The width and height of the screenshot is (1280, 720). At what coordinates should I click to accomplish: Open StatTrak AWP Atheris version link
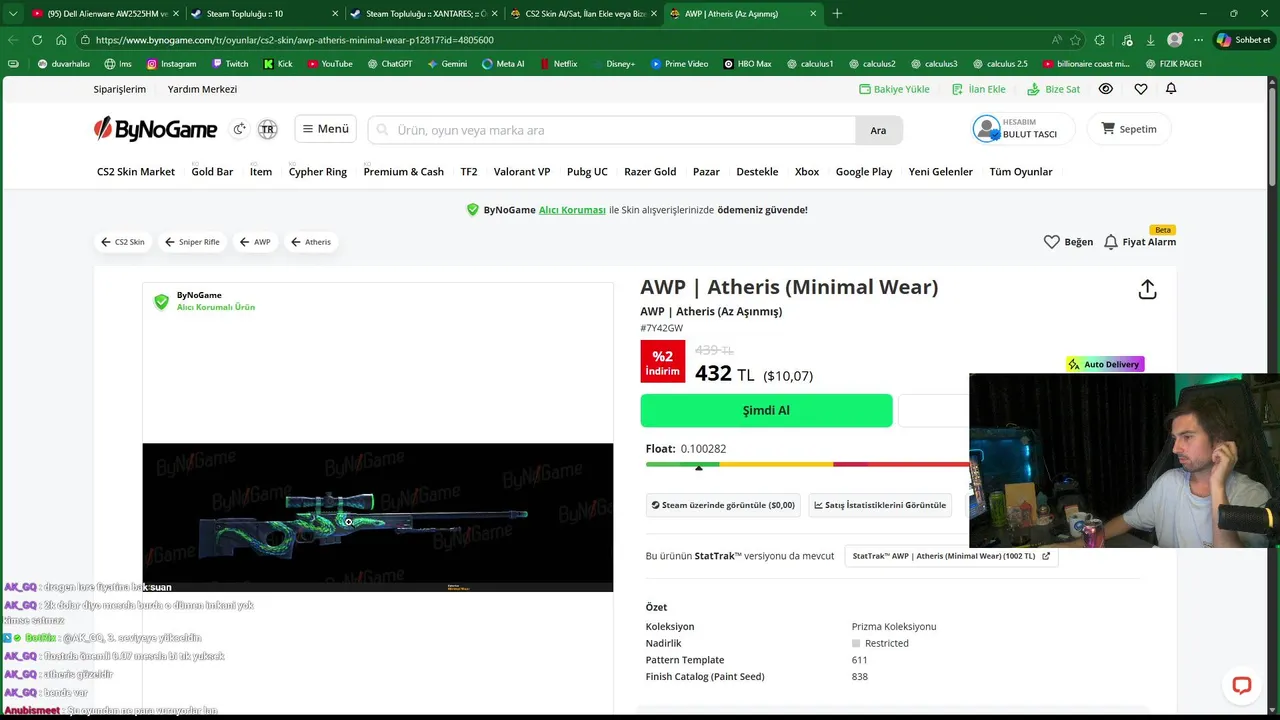(951, 556)
